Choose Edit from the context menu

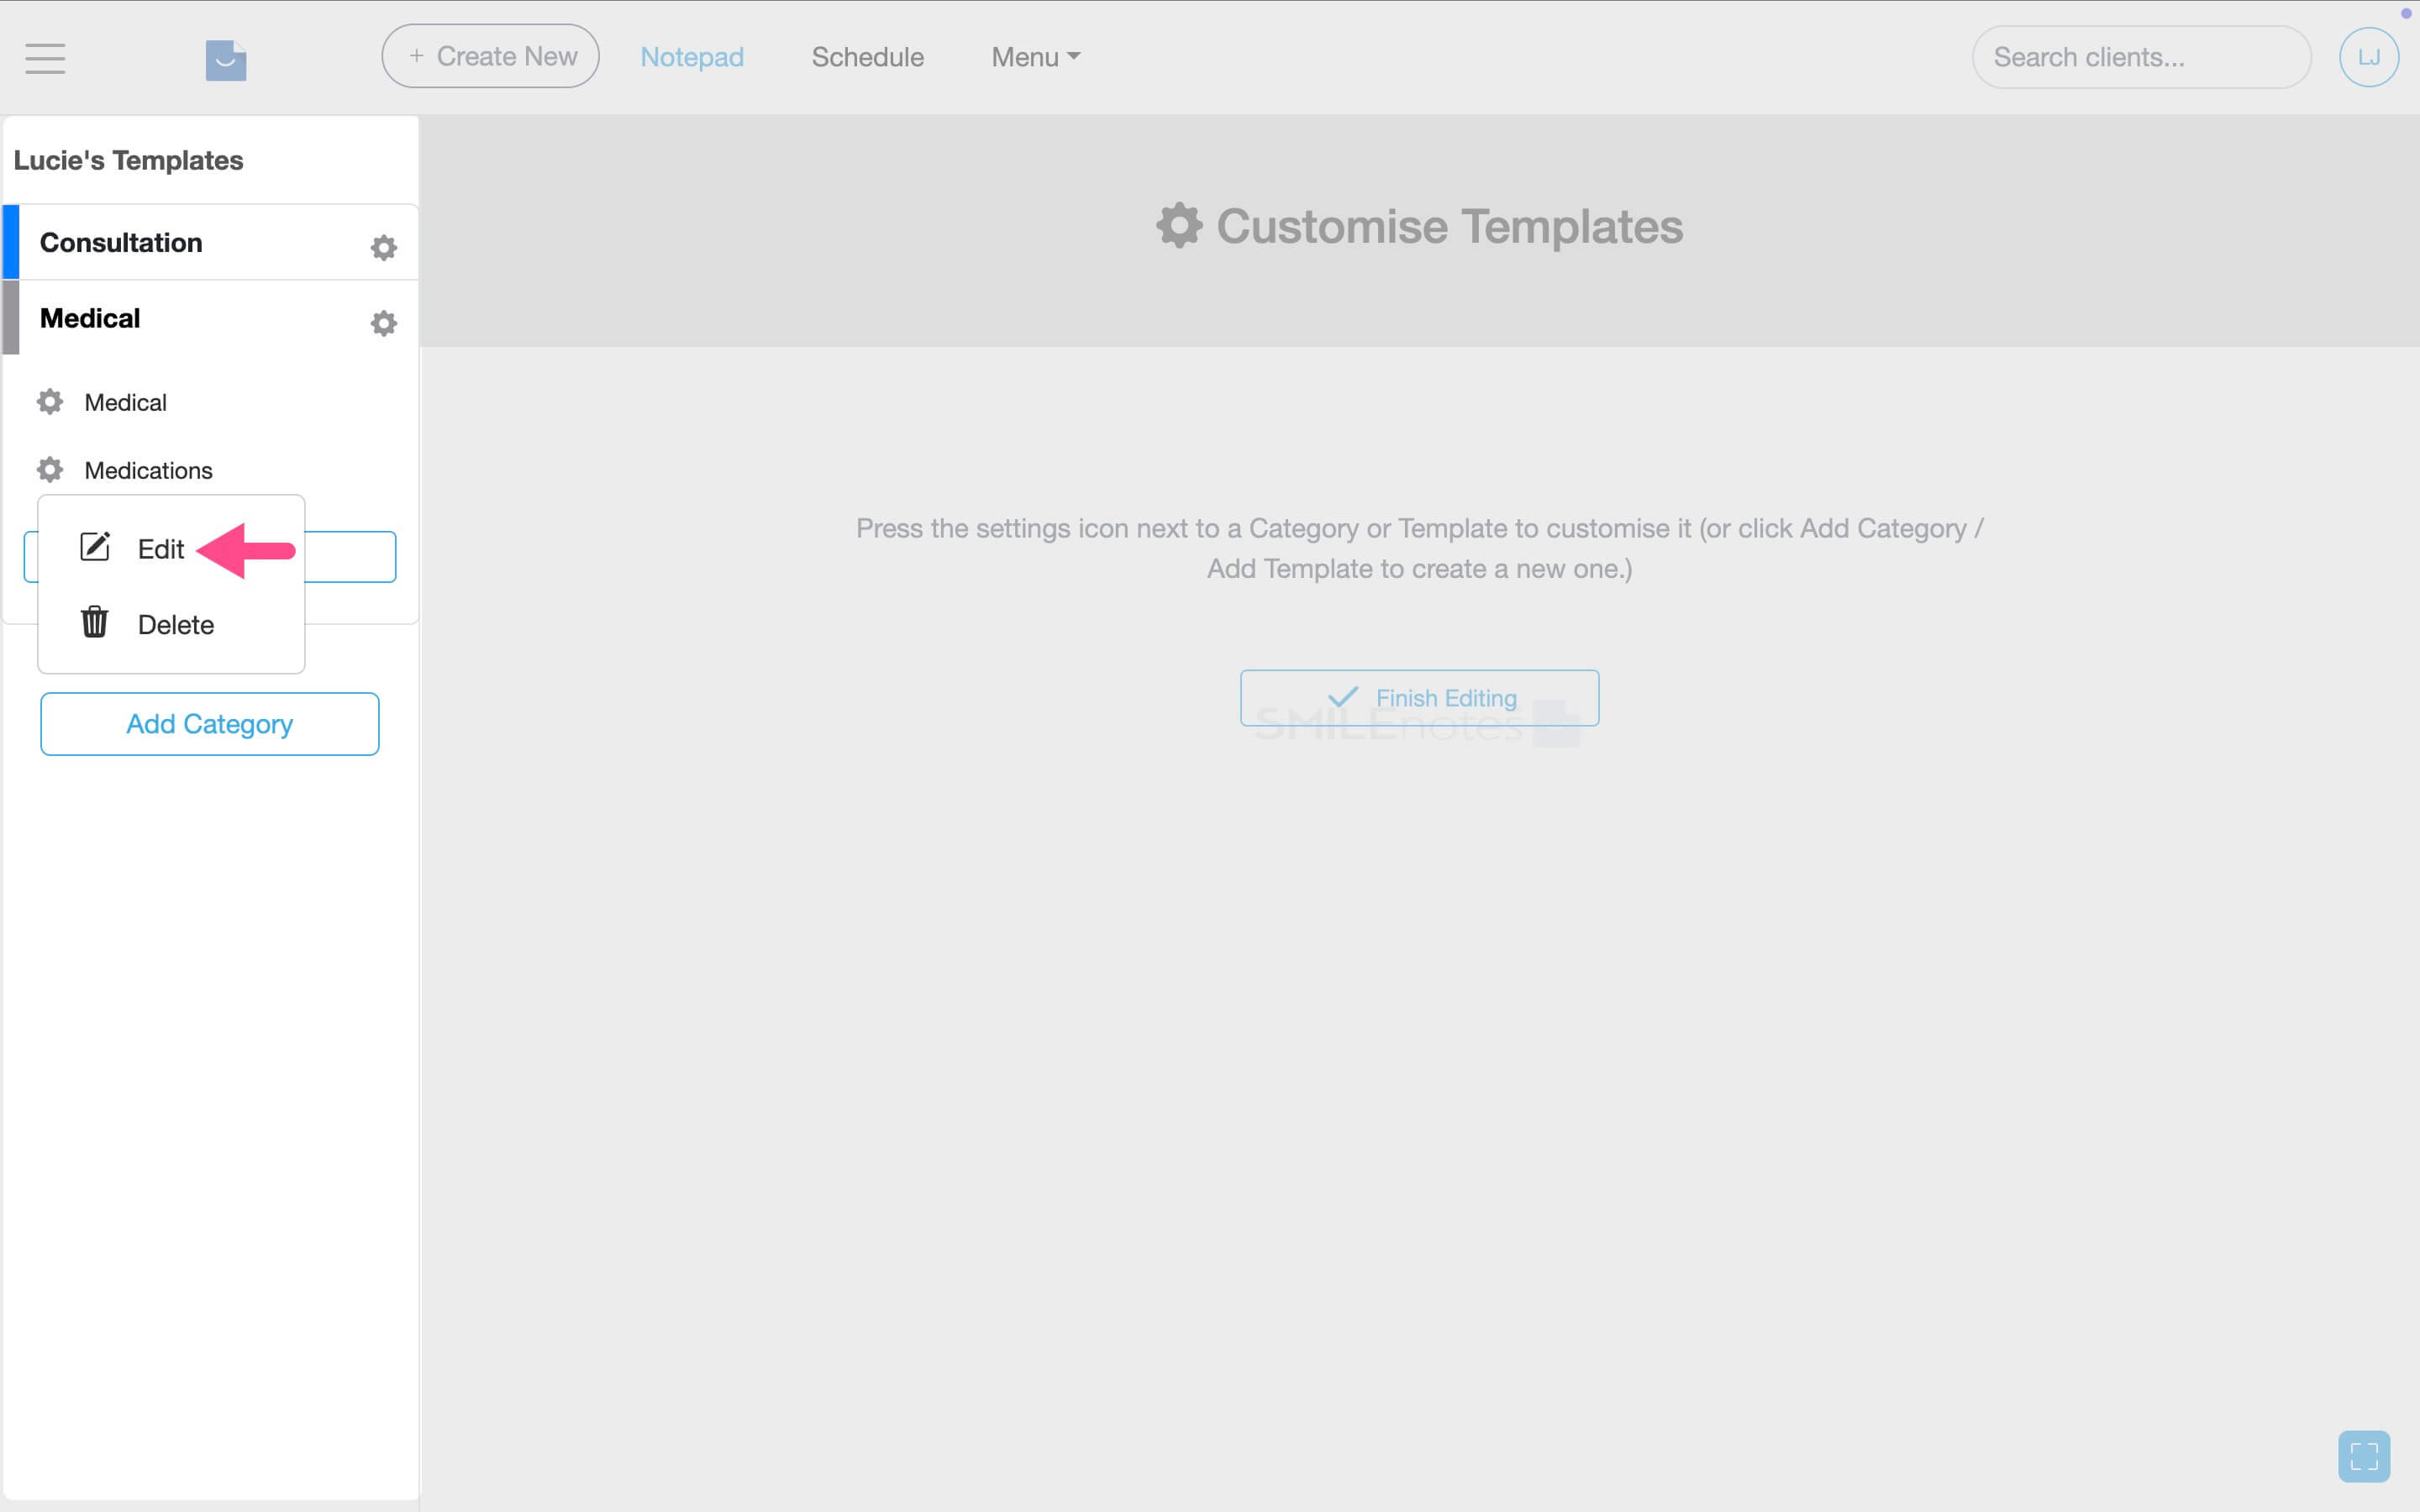point(161,548)
